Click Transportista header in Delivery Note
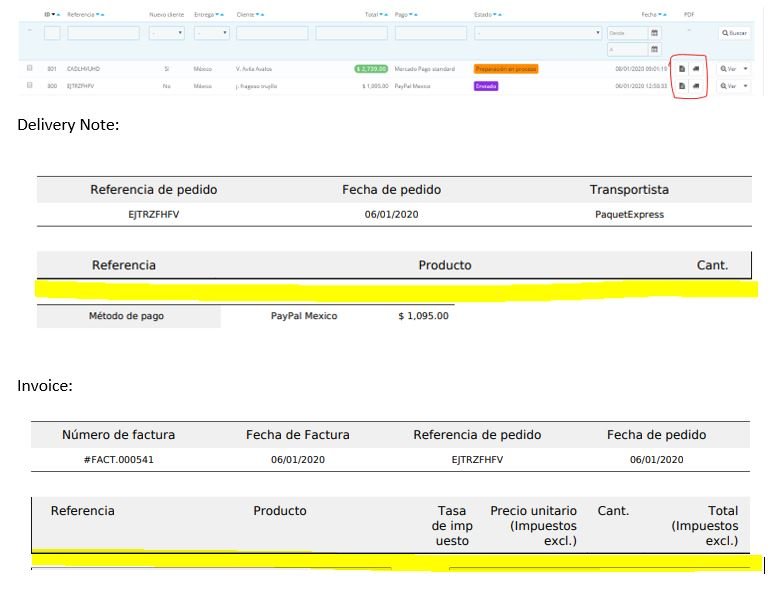The image size is (784, 594). pos(629,190)
